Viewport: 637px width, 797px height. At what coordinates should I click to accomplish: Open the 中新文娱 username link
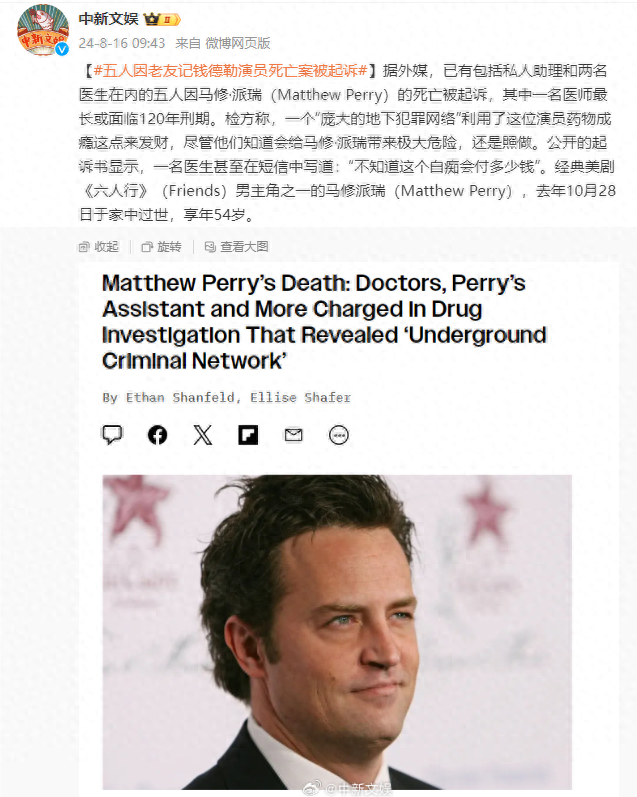(108, 19)
